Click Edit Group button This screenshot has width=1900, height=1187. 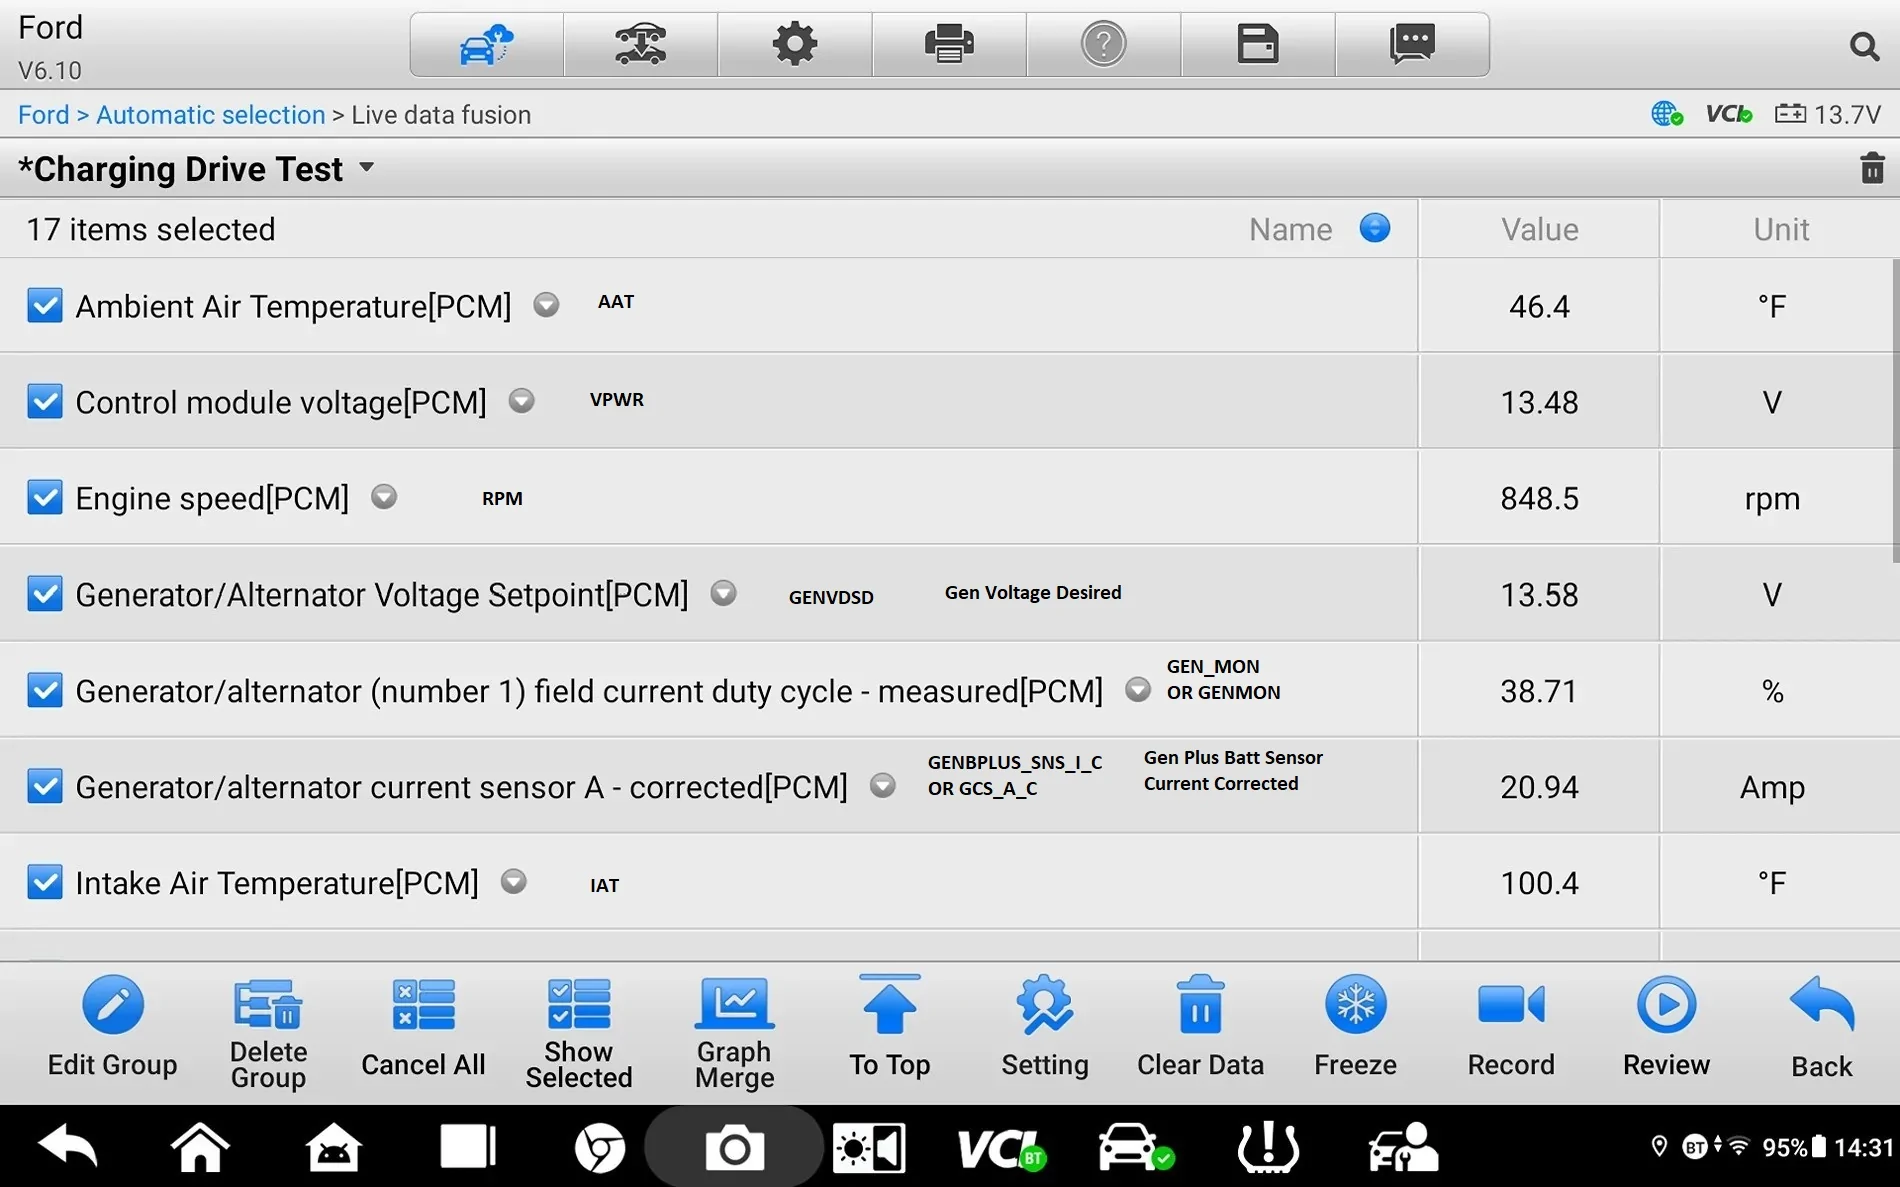coord(112,1027)
